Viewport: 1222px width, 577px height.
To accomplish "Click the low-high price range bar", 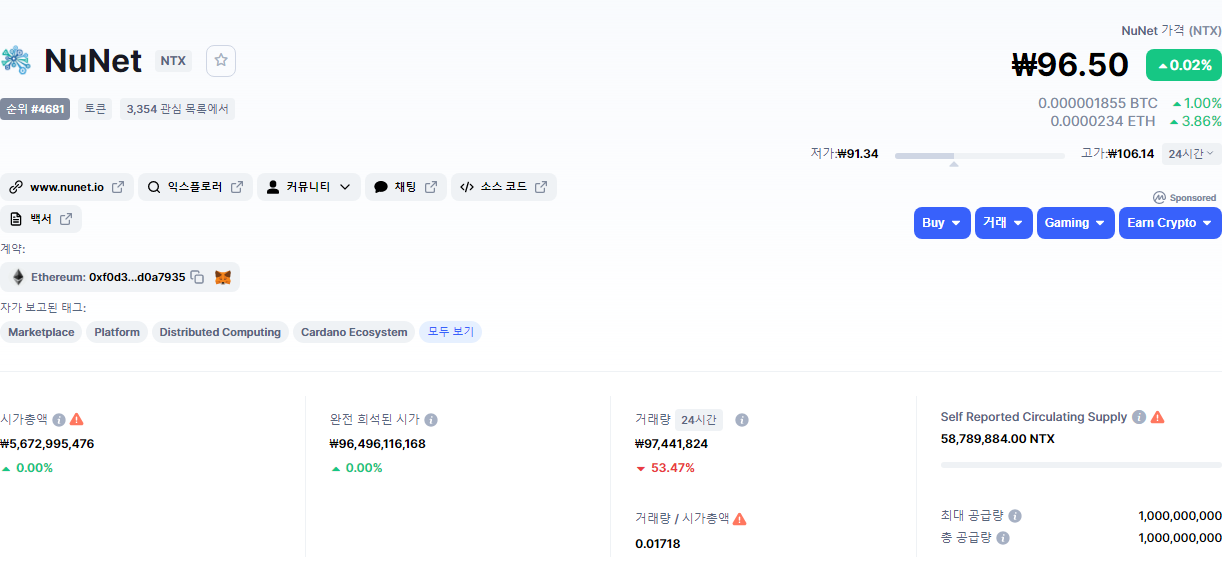I will point(980,156).
